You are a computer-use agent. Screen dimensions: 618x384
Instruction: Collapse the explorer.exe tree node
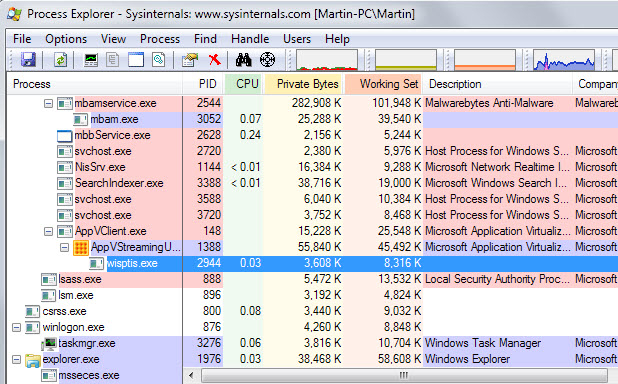tap(16, 360)
